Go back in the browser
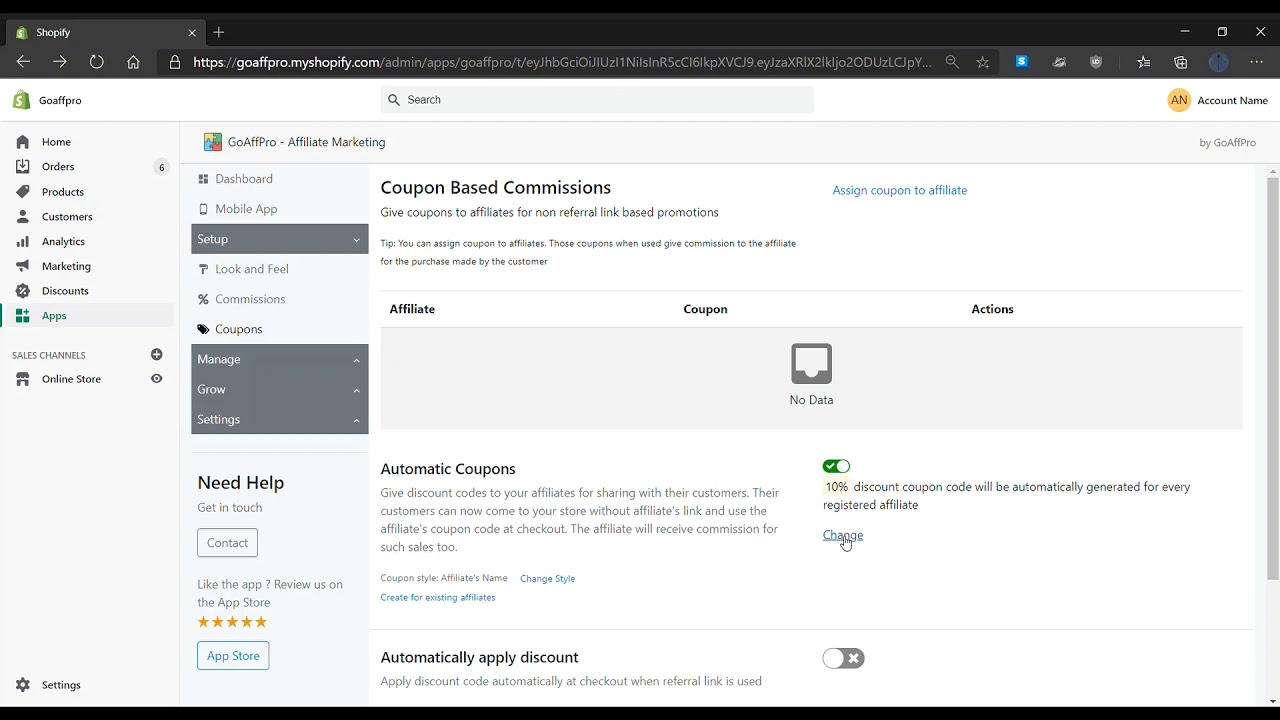 (23, 62)
